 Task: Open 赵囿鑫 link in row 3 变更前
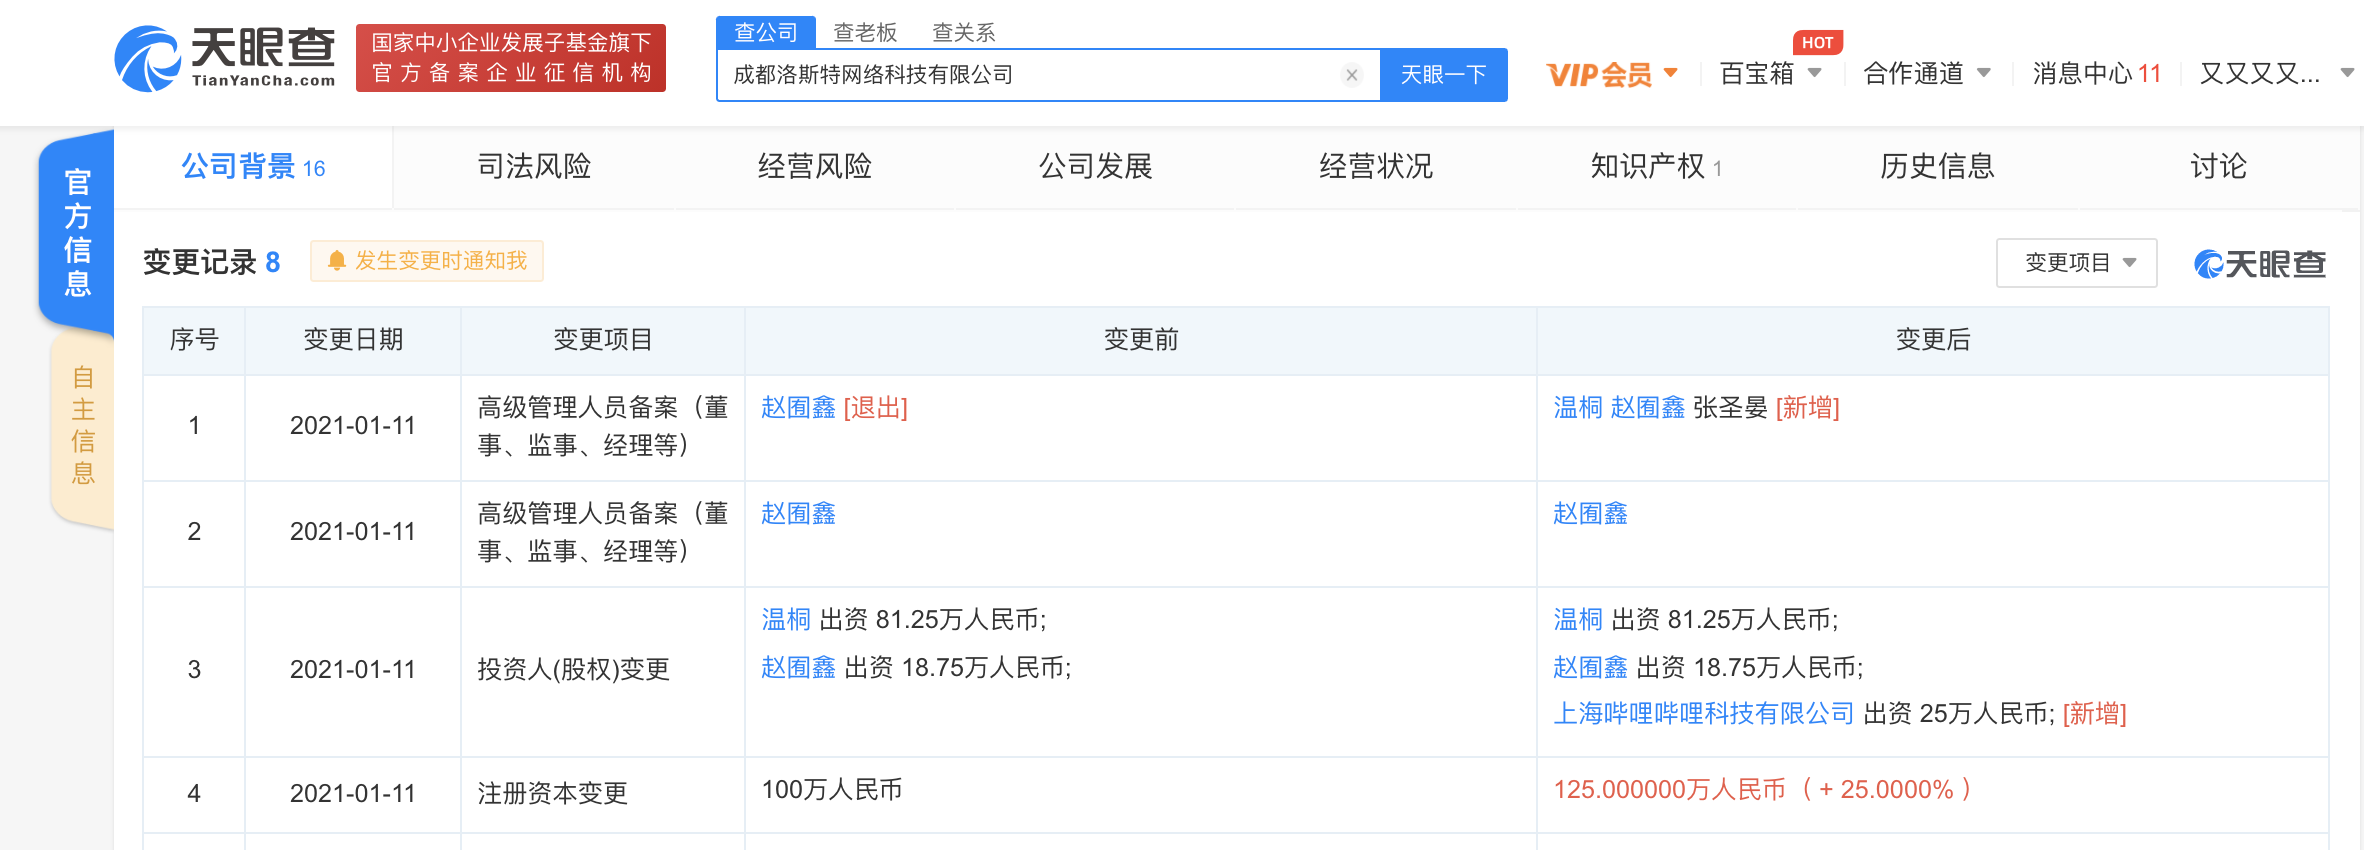[798, 667]
